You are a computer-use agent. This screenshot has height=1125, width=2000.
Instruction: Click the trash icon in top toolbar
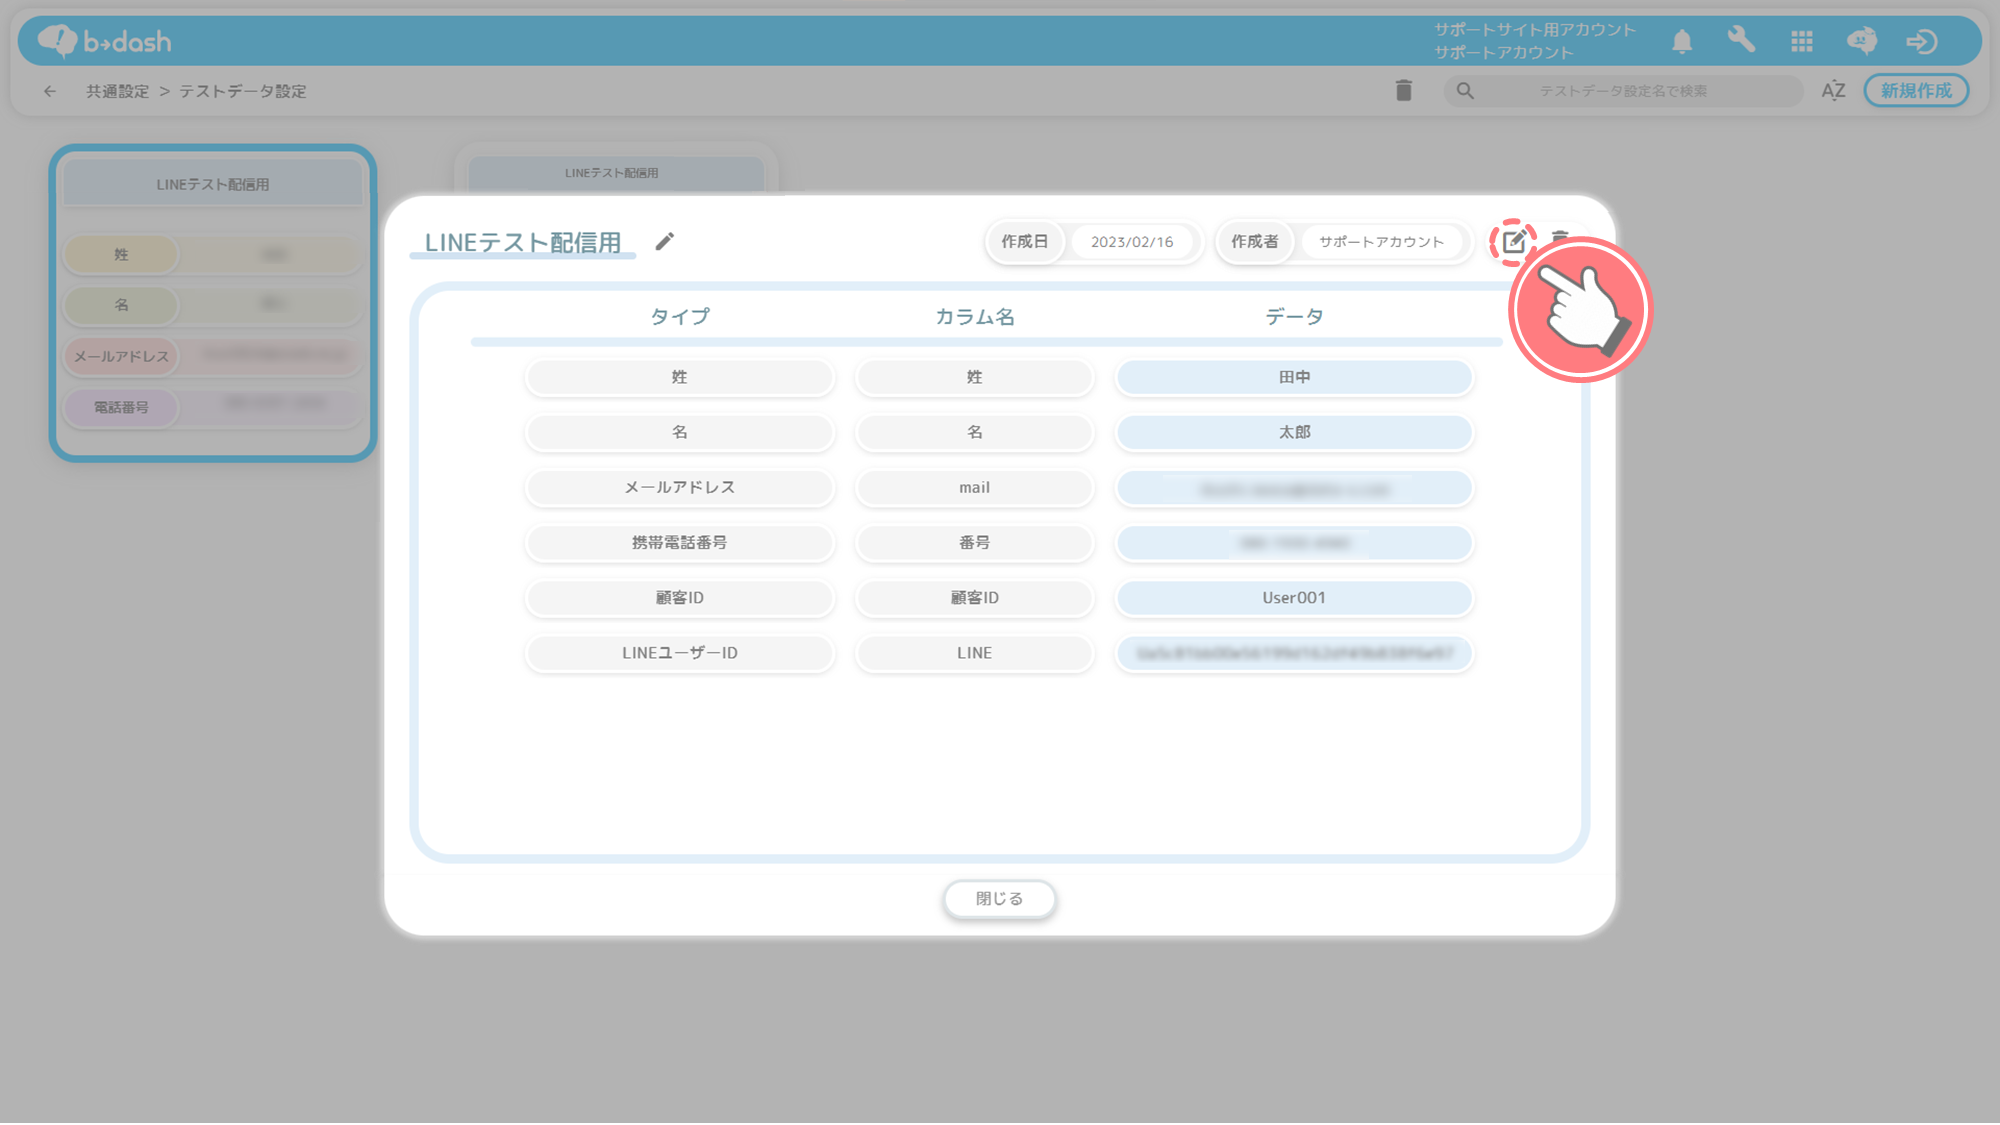coord(1404,91)
